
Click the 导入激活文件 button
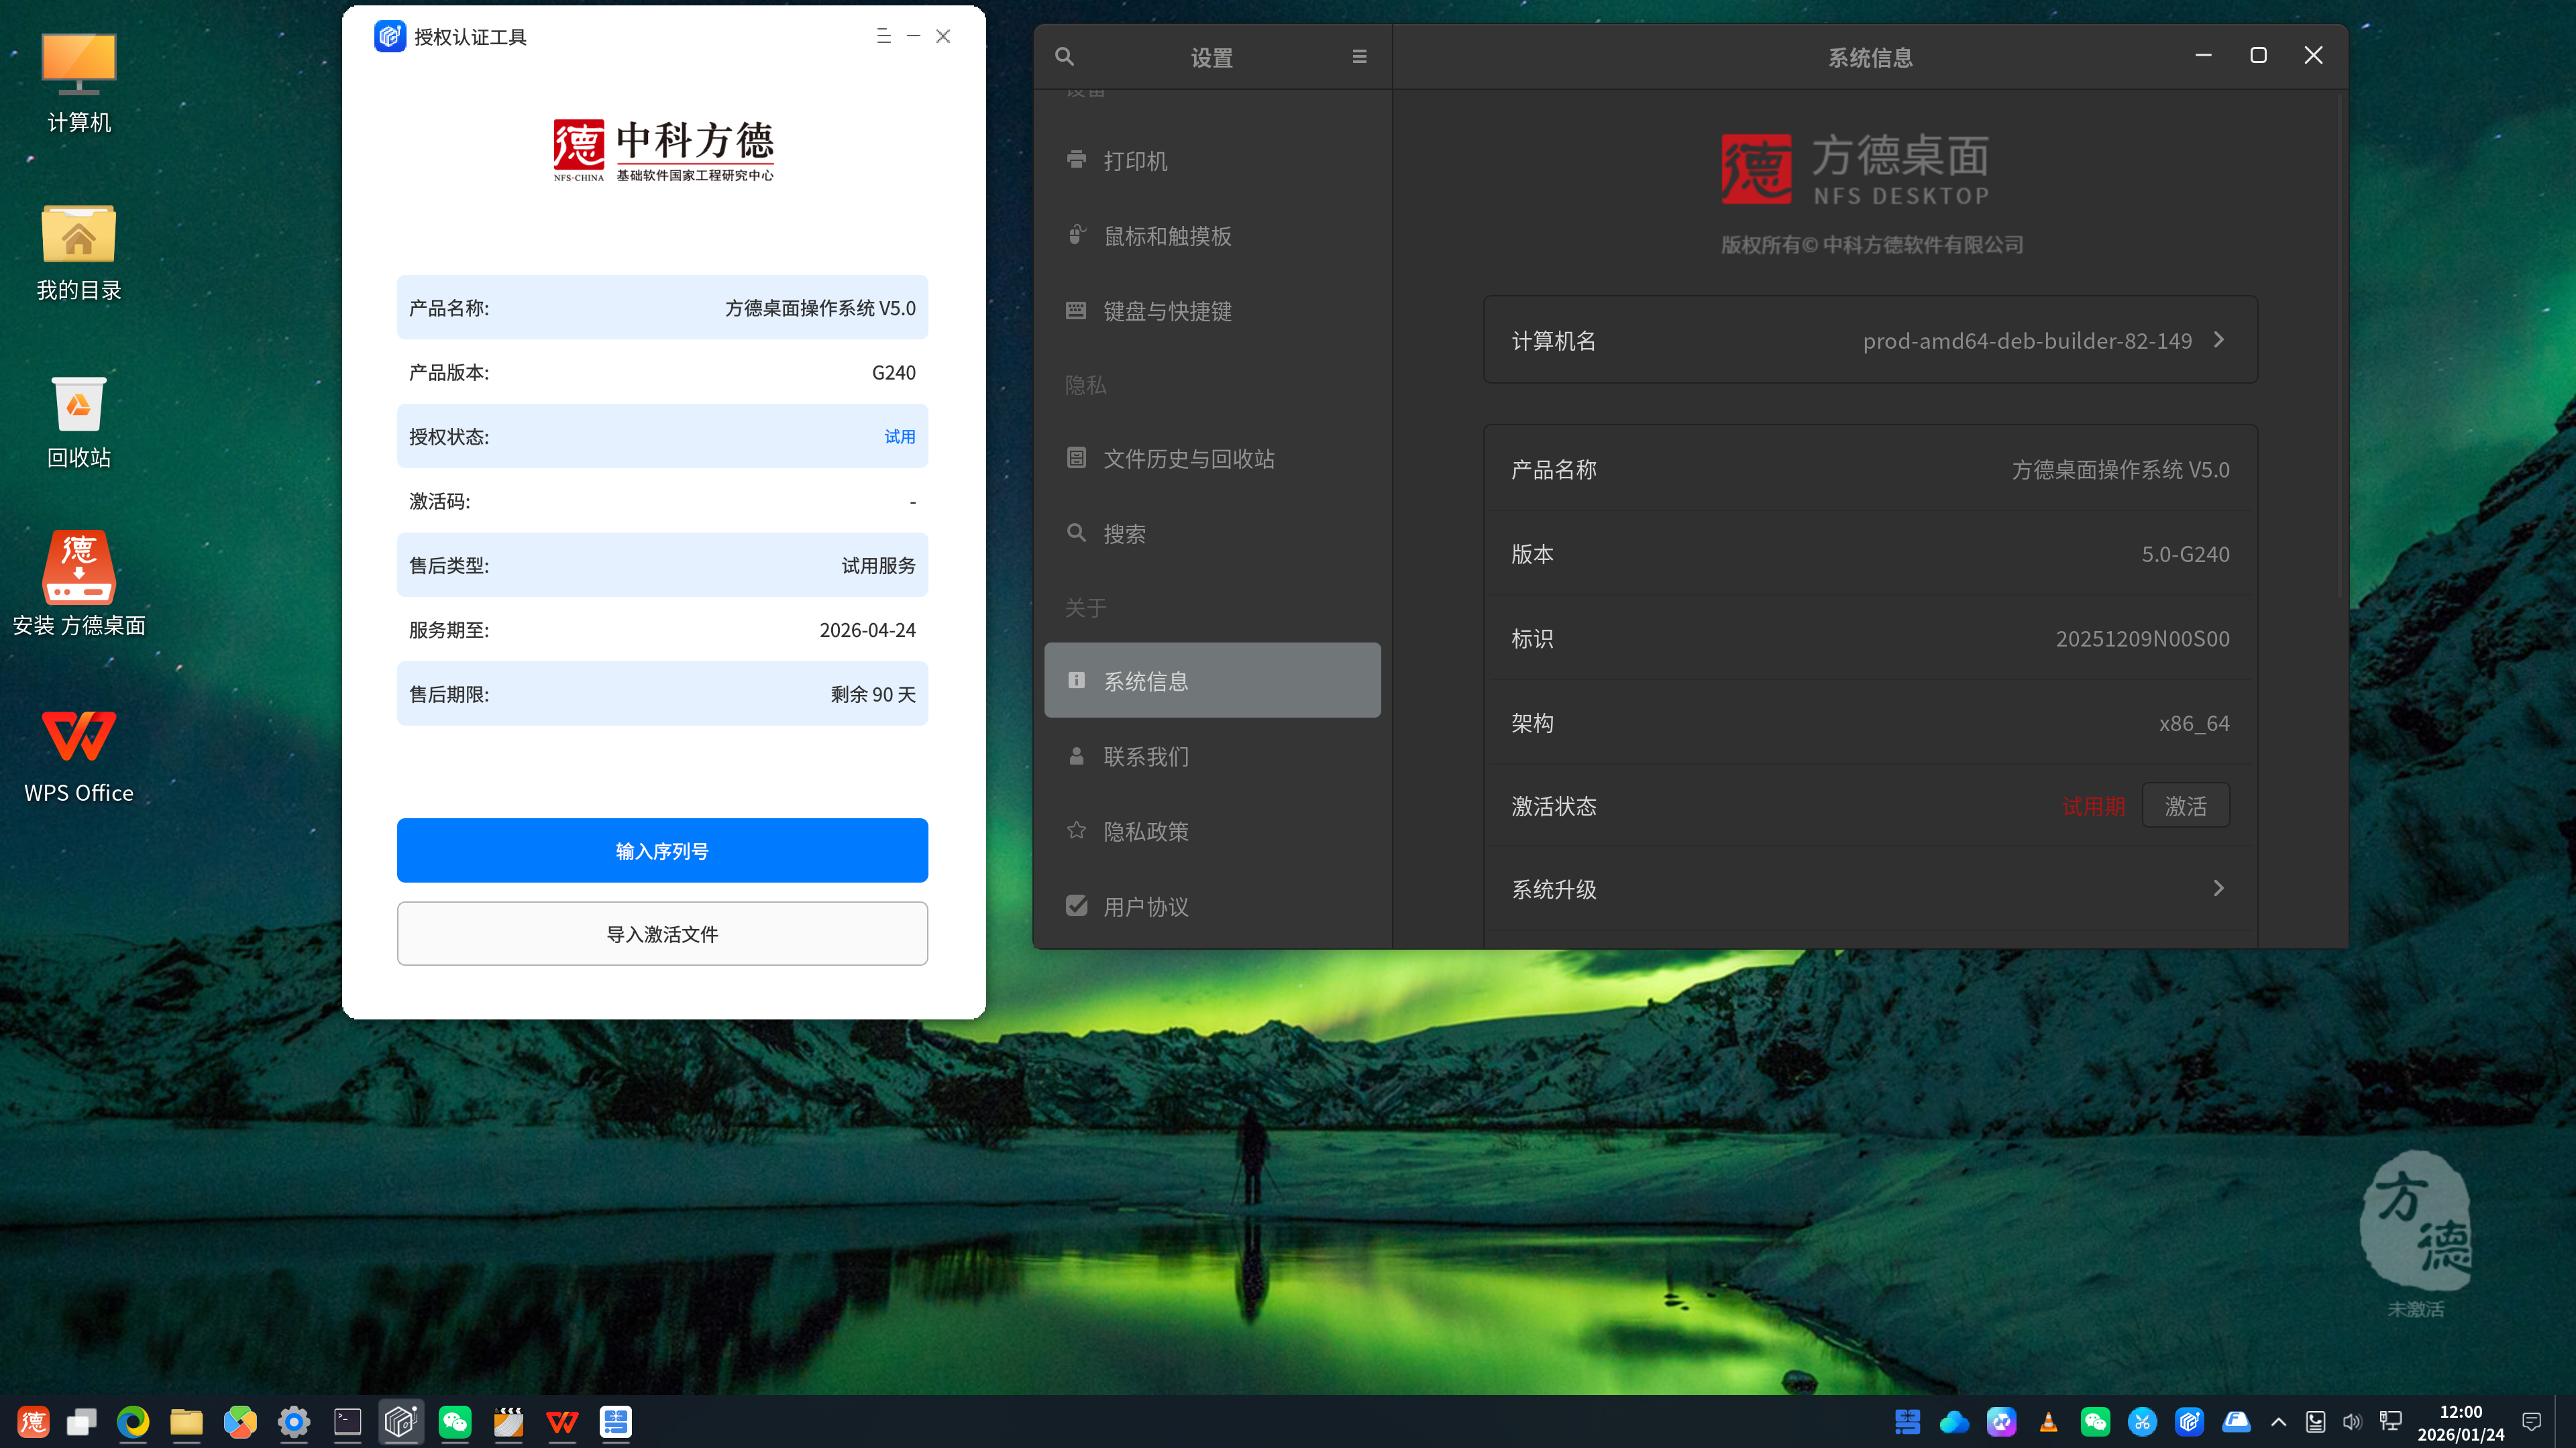662,933
